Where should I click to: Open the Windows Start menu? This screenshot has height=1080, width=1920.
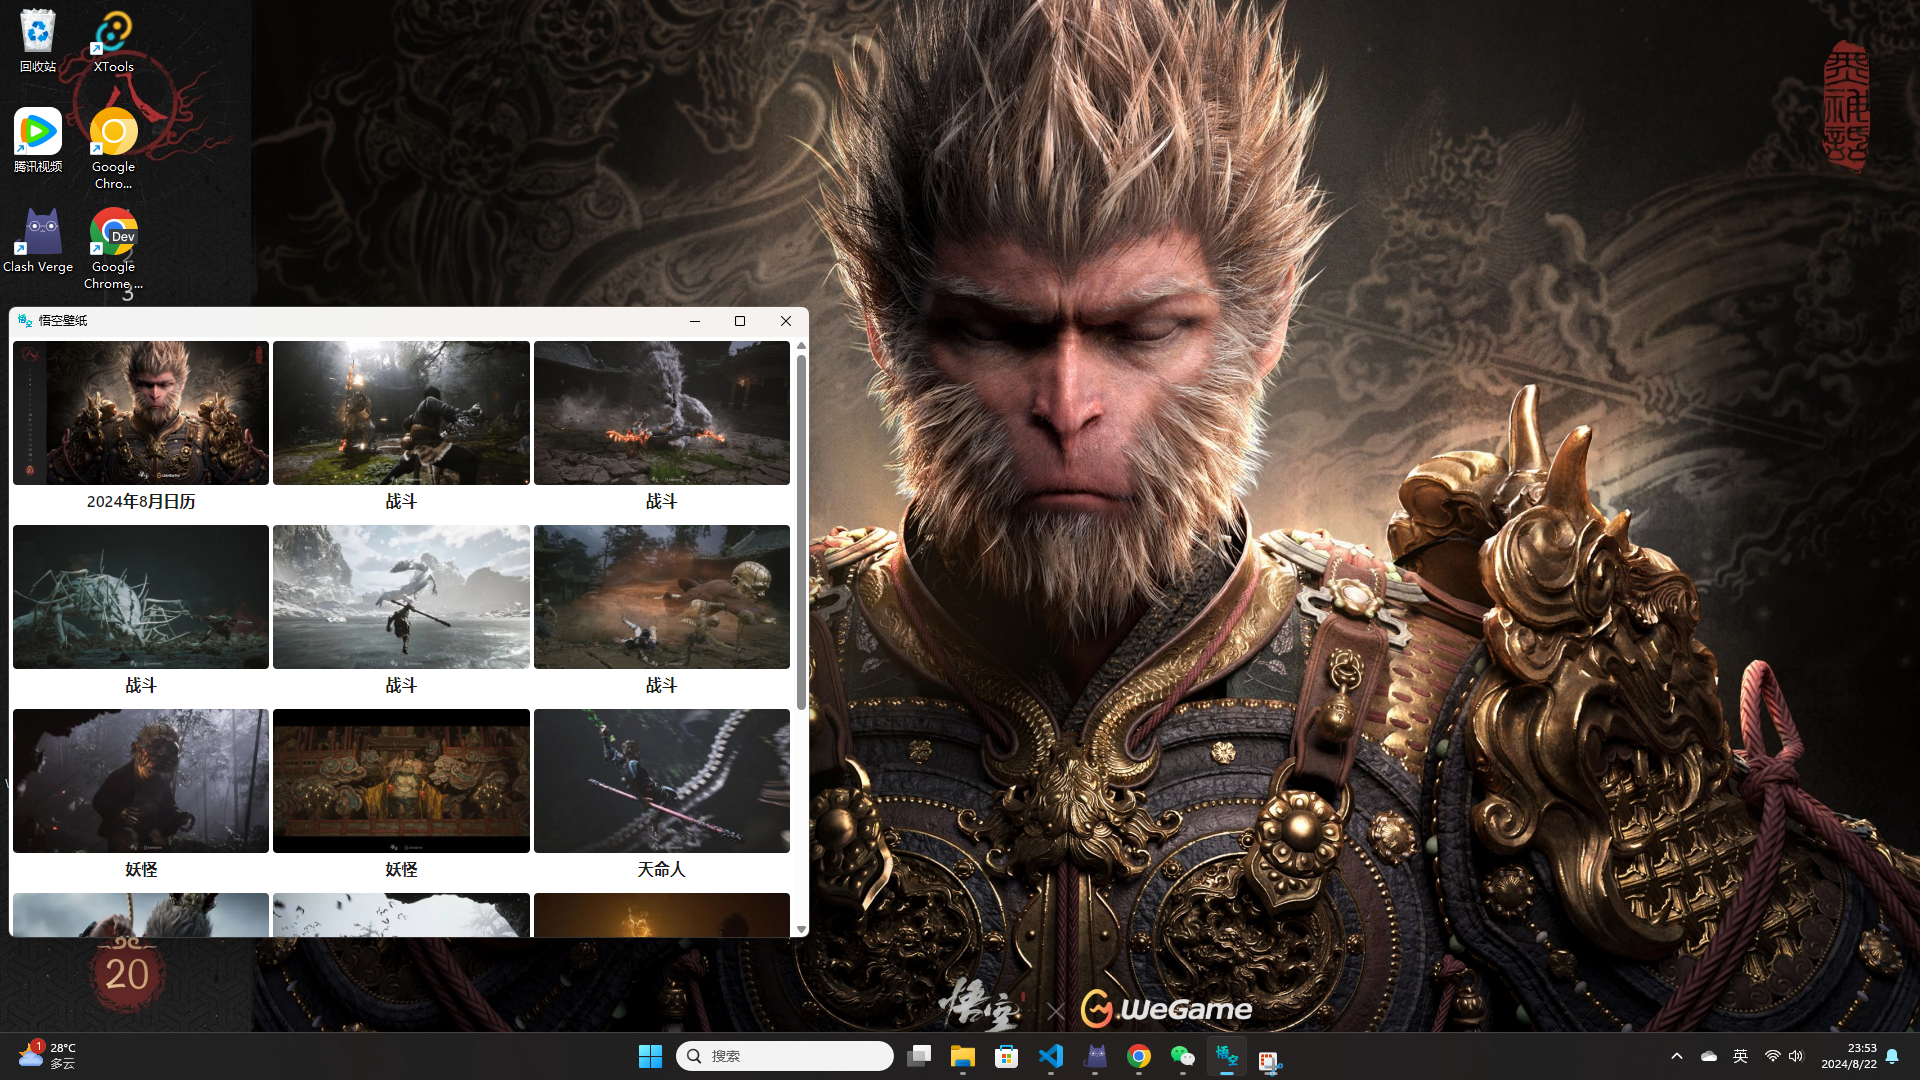point(650,1056)
